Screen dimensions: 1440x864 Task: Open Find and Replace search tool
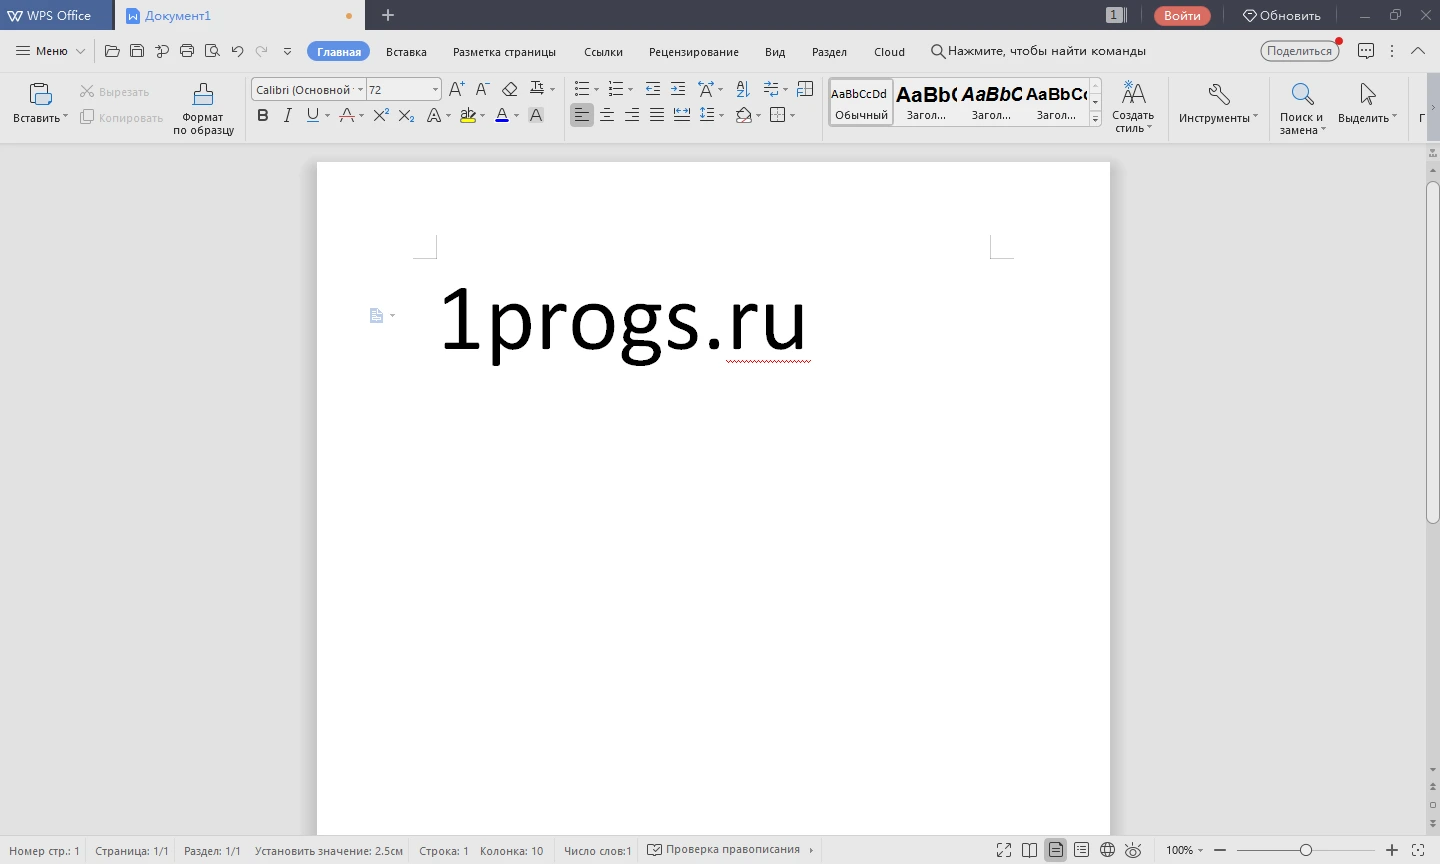click(1302, 108)
